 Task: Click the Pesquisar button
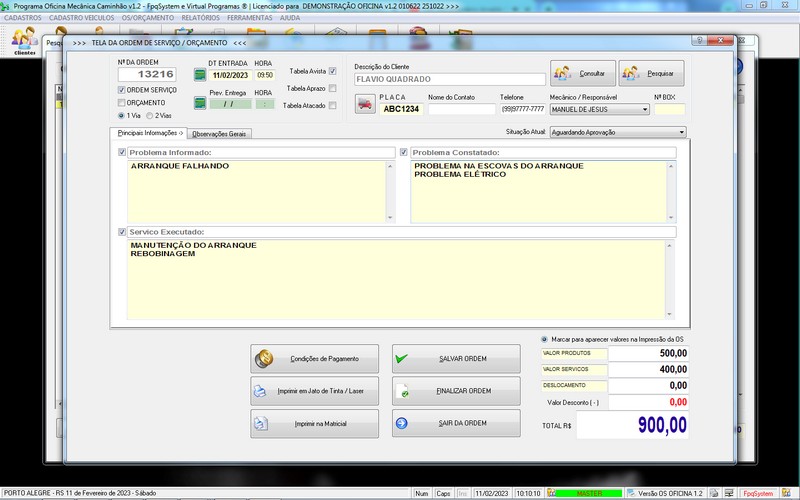coord(652,73)
